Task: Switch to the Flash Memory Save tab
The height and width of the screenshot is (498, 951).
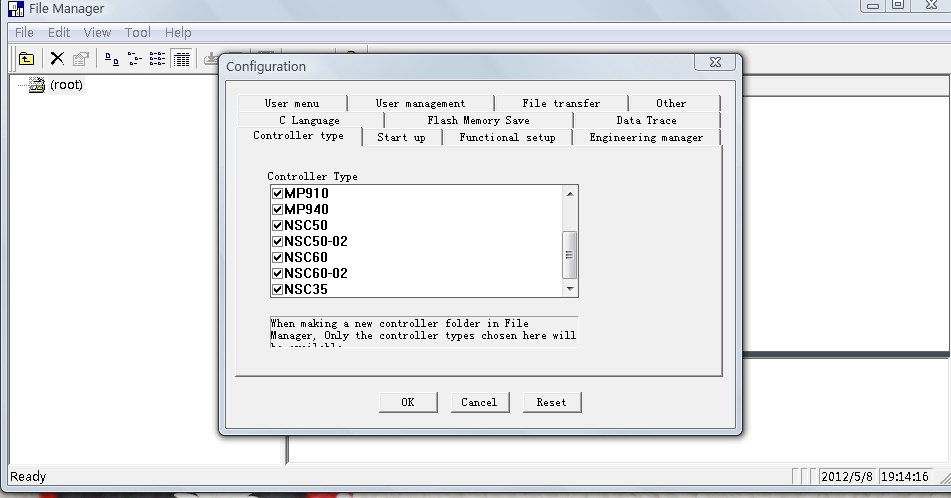Action: (x=478, y=120)
